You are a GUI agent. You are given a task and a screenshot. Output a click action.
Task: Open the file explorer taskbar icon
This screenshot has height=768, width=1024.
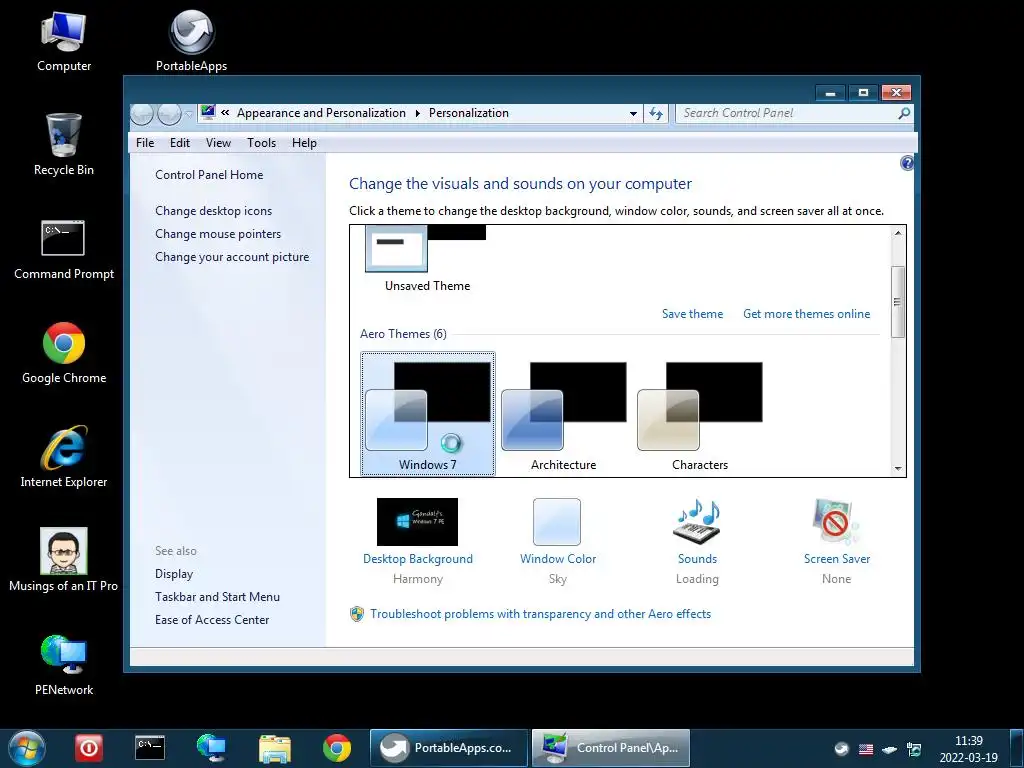point(274,748)
